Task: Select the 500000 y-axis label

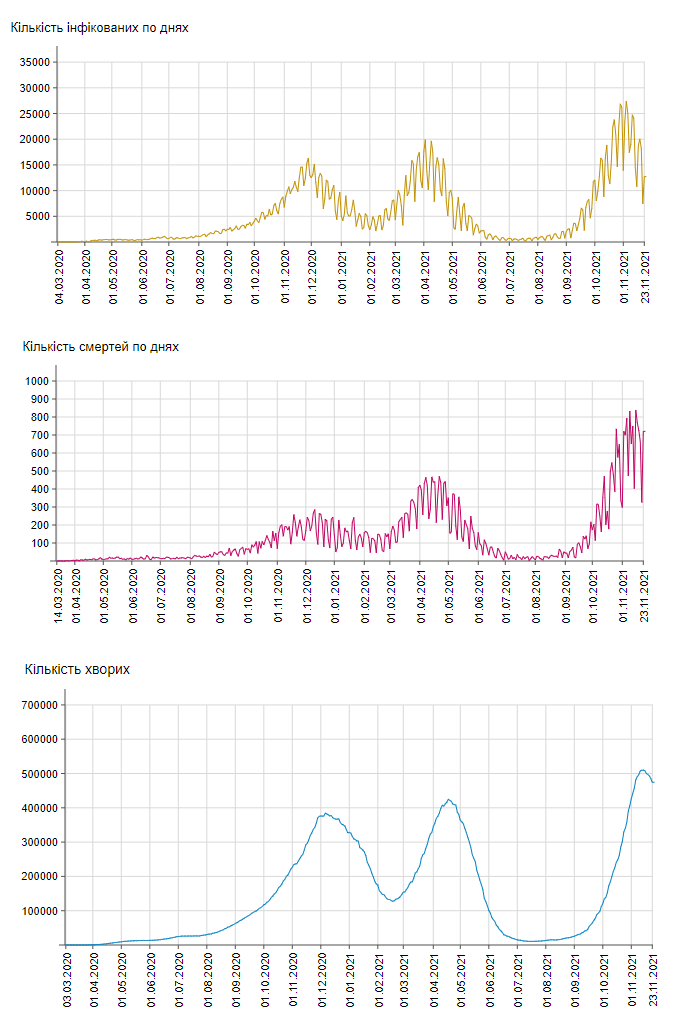Action: [40, 774]
